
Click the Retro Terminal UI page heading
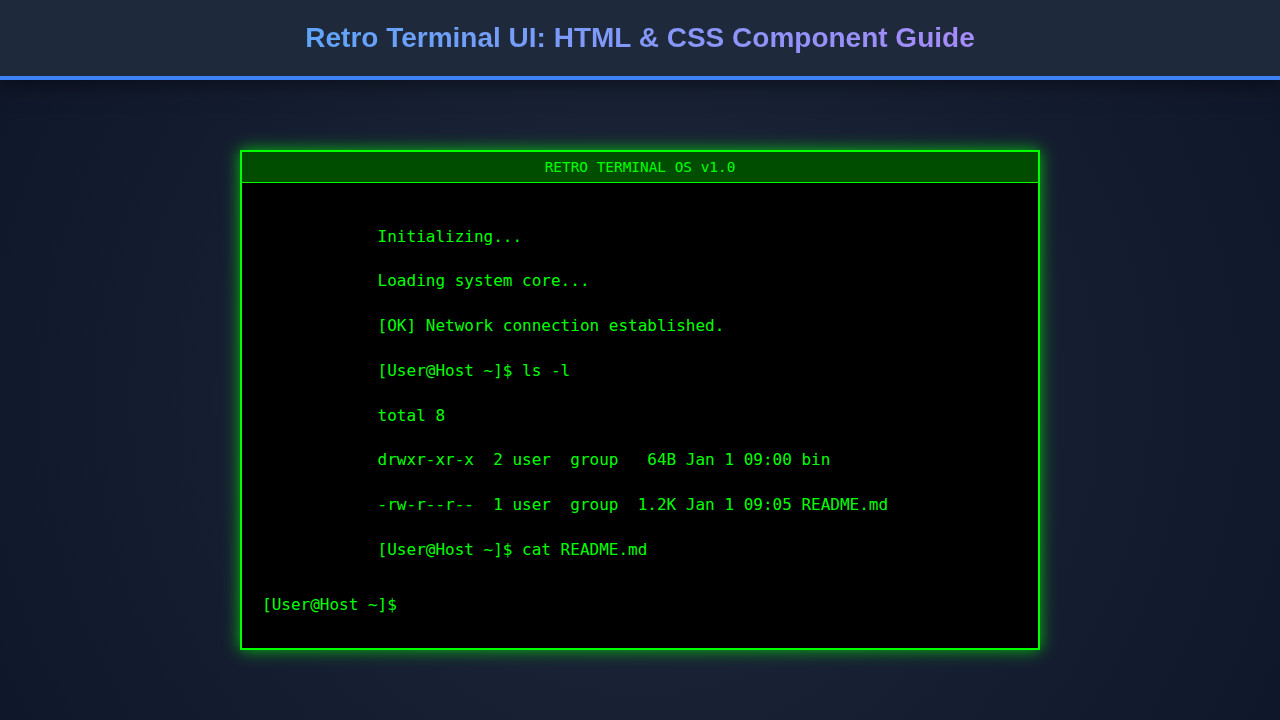click(639, 37)
